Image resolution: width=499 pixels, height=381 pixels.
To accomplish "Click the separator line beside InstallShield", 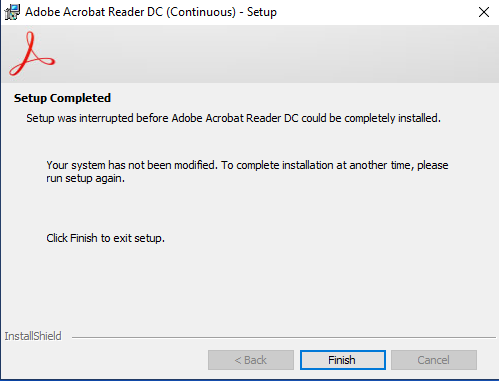I will point(284,337).
